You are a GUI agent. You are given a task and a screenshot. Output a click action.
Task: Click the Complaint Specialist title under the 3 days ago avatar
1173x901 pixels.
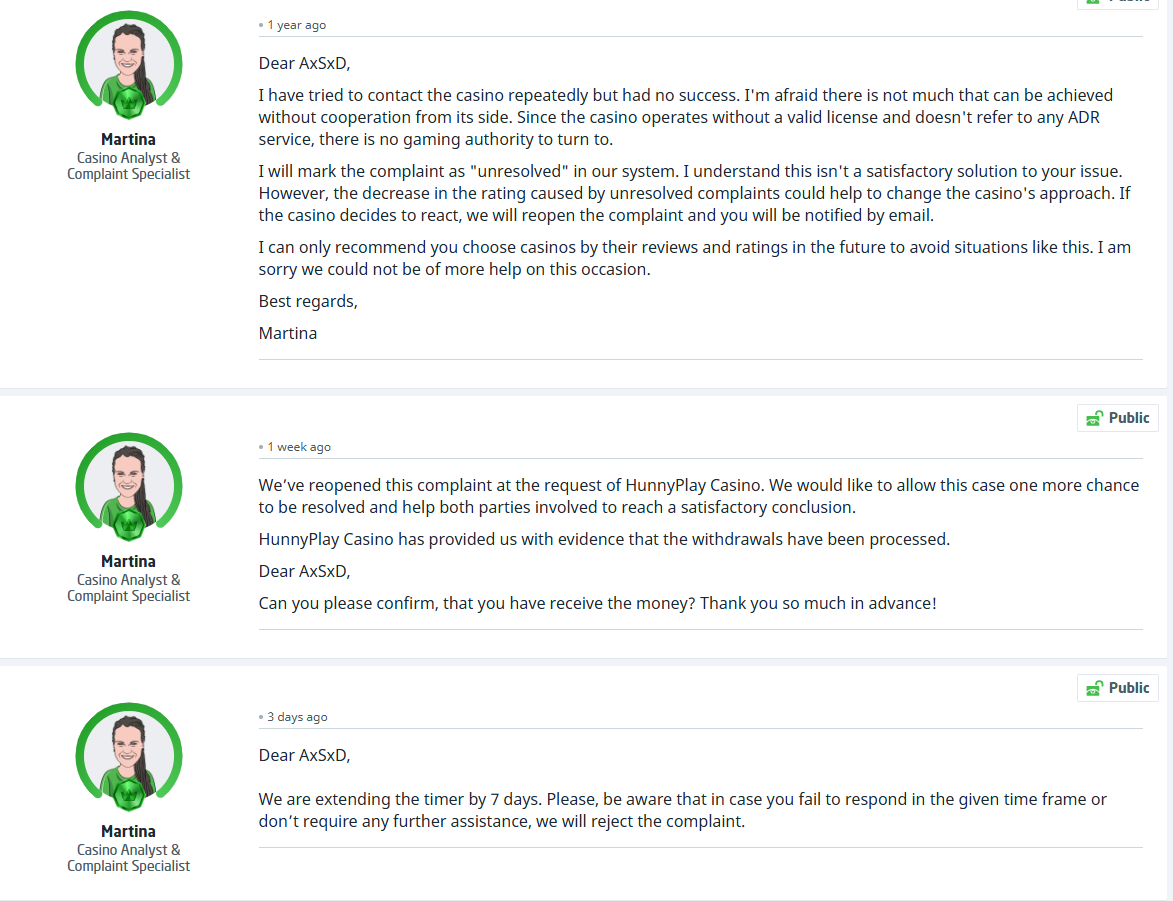tap(129, 866)
